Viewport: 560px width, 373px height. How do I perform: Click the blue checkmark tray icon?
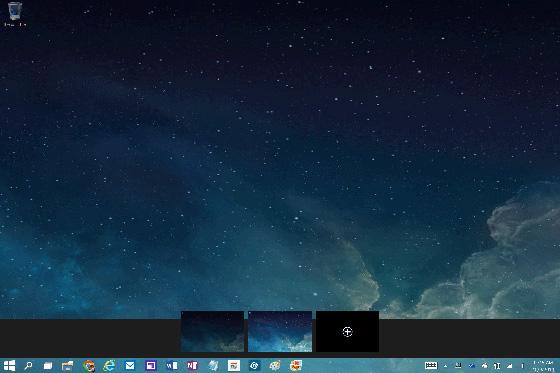472,365
